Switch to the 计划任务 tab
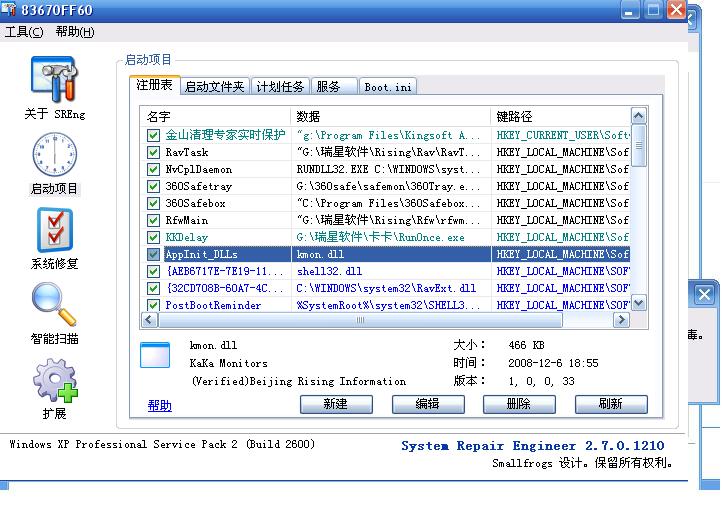This screenshot has height=524, width=723. 279,87
